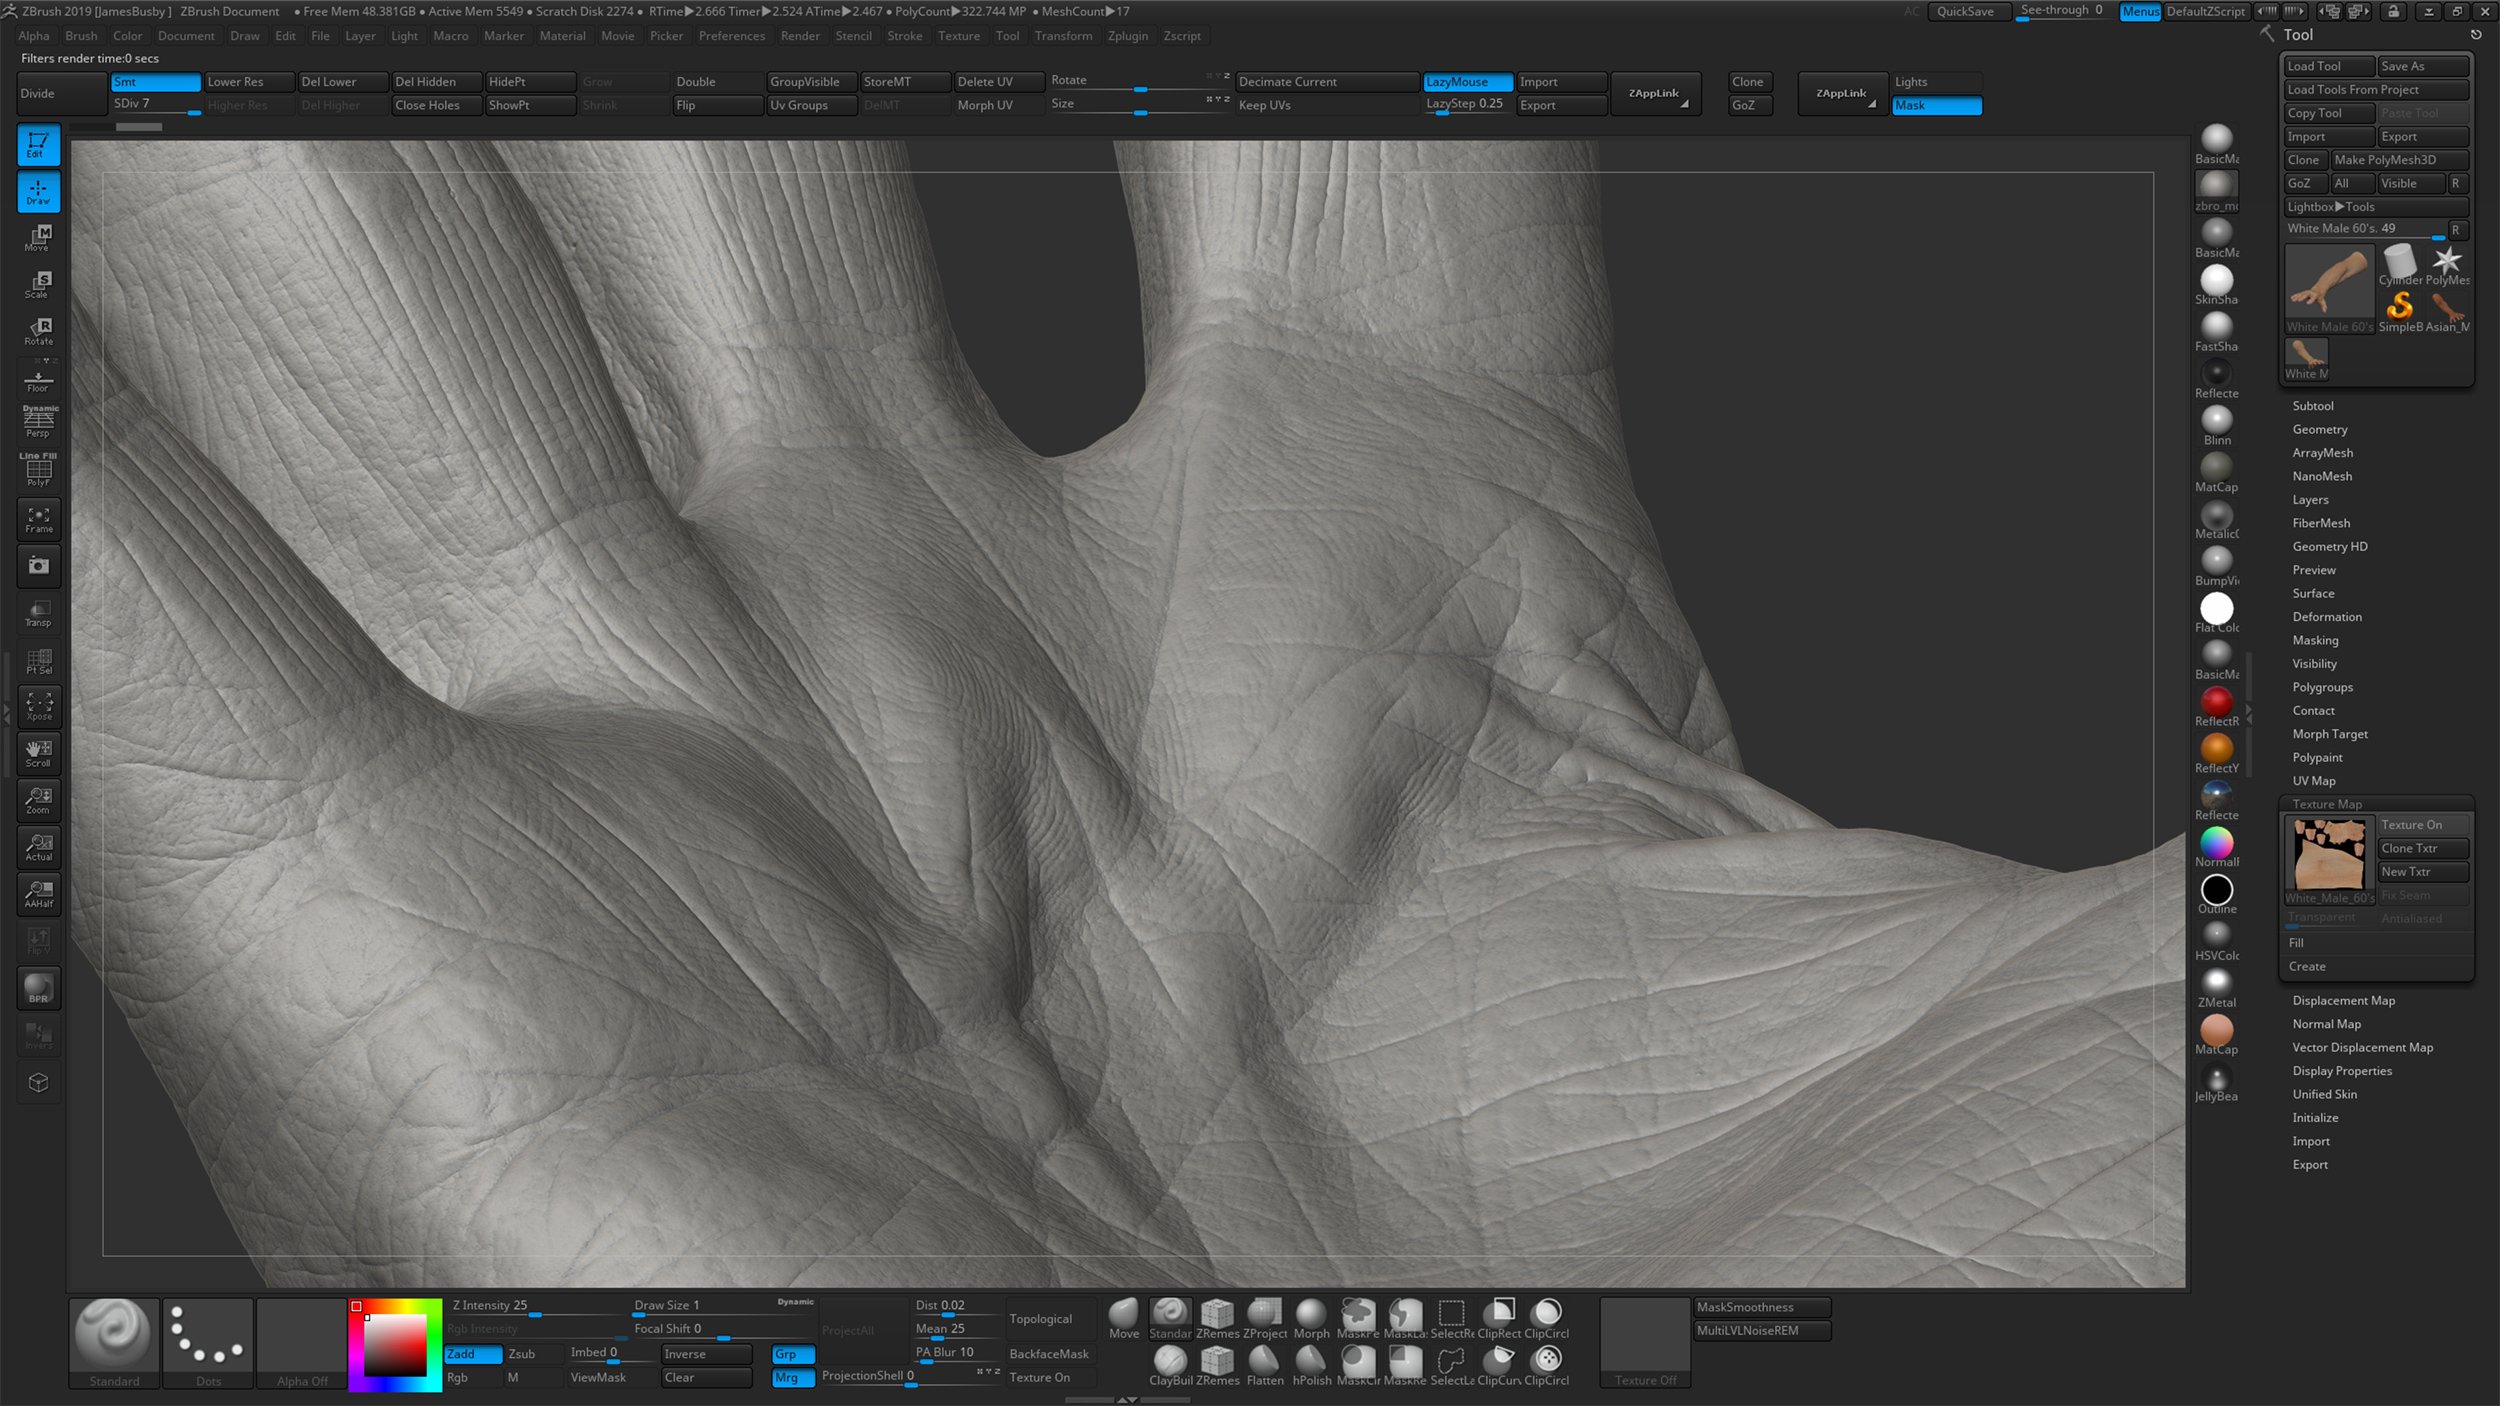This screenshot has height=1406, width=2500.
Task: Open the Preferences menu
Action: [x=732, y=36]
